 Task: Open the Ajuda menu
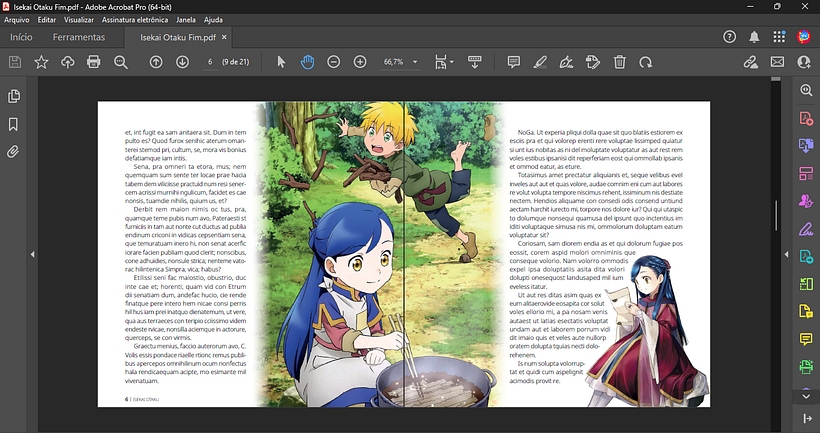click(x=213, y=20)
